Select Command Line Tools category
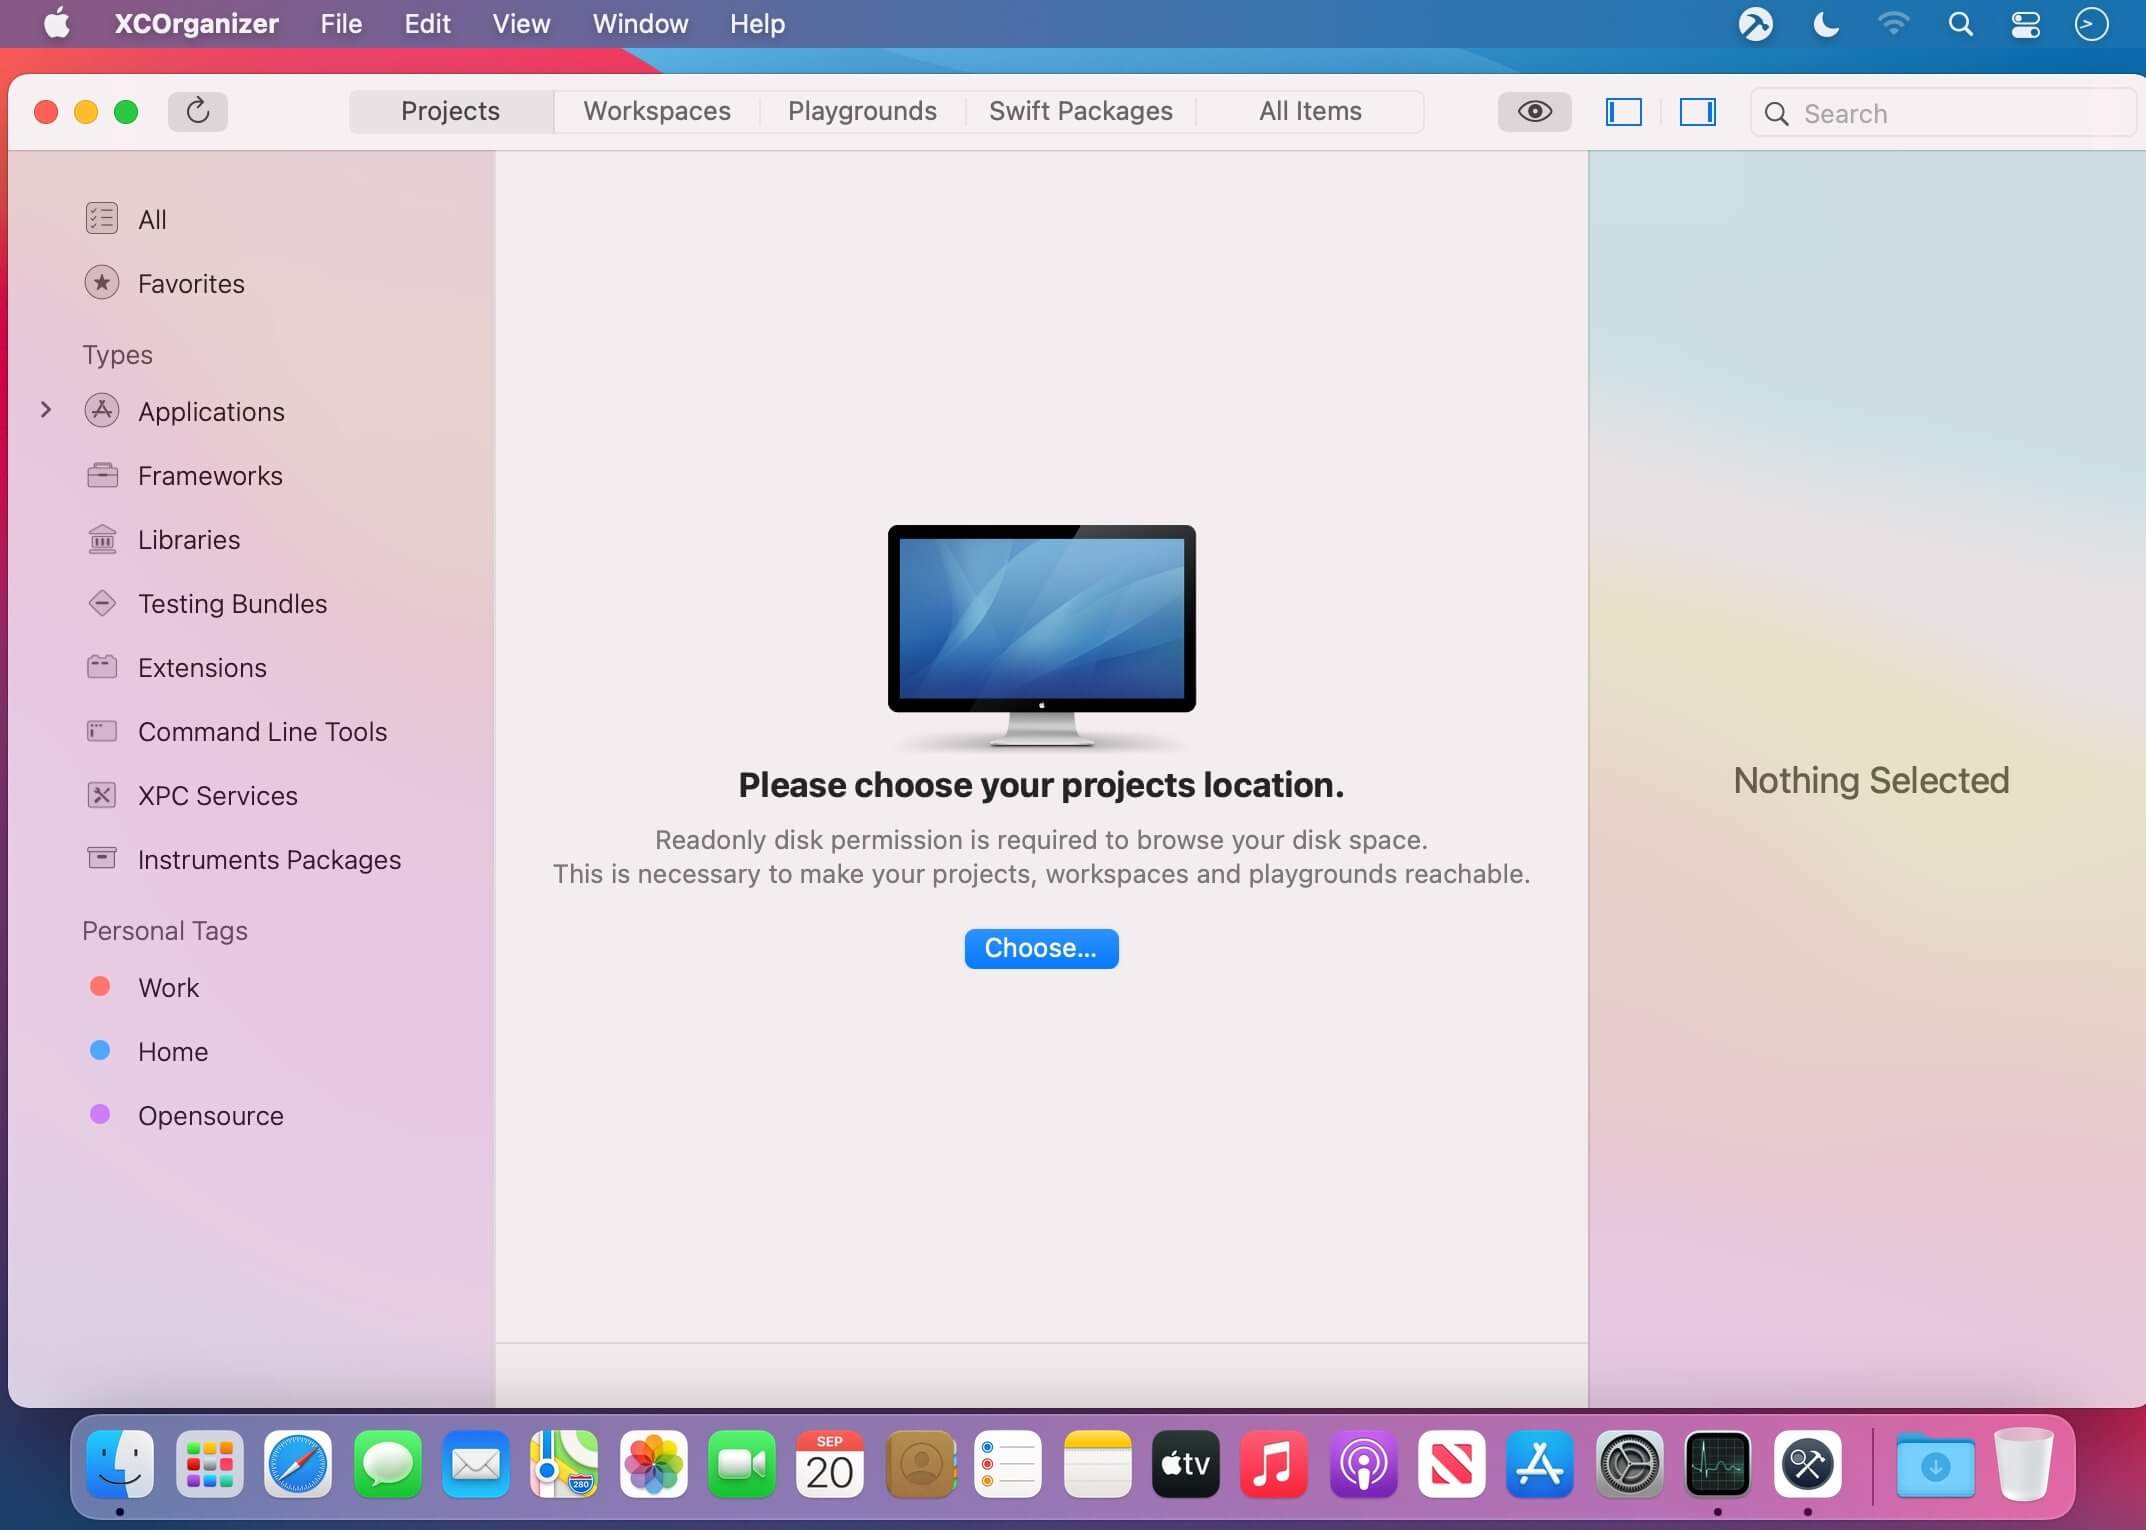 point(261,732)
